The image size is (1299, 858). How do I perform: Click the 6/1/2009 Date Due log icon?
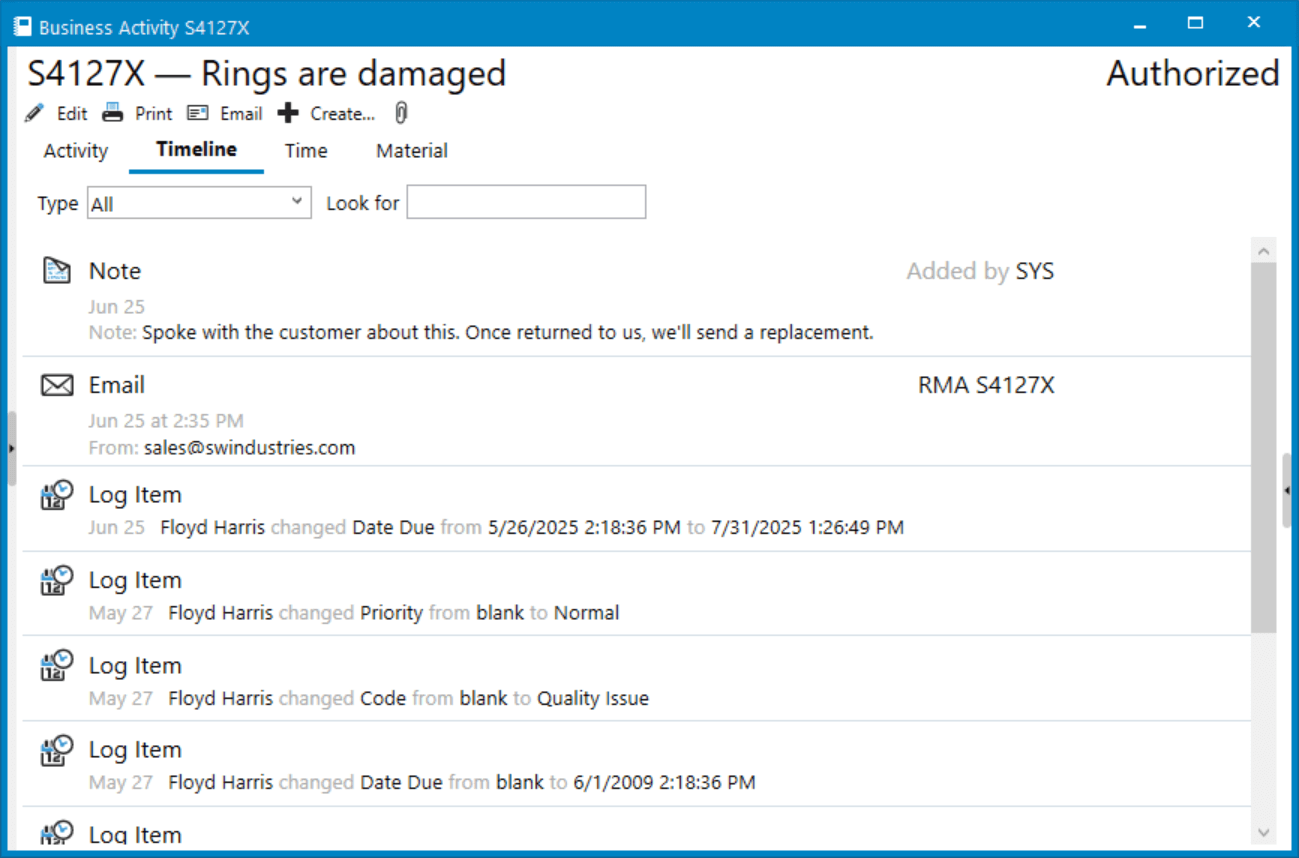coord(57,750)
